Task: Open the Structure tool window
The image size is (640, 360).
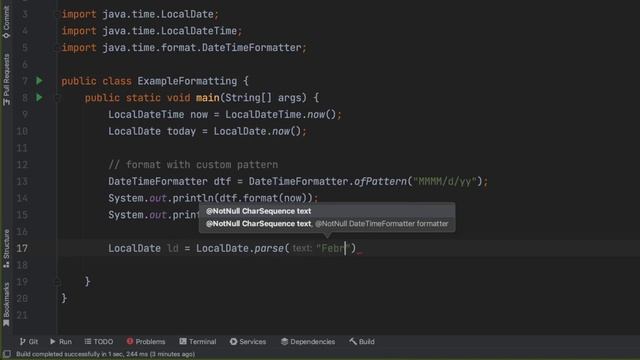Action: [6, 249]
